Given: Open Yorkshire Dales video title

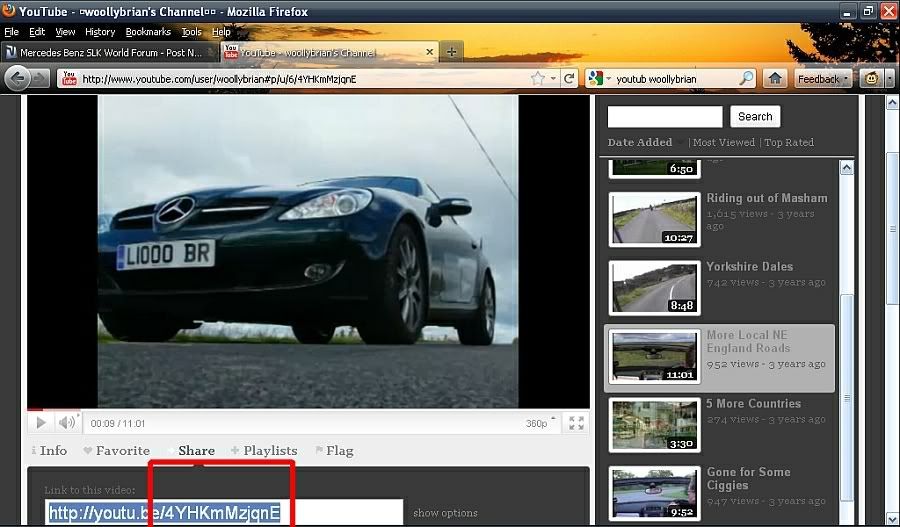Looking at the screenshot, I should tap(750, 266).
